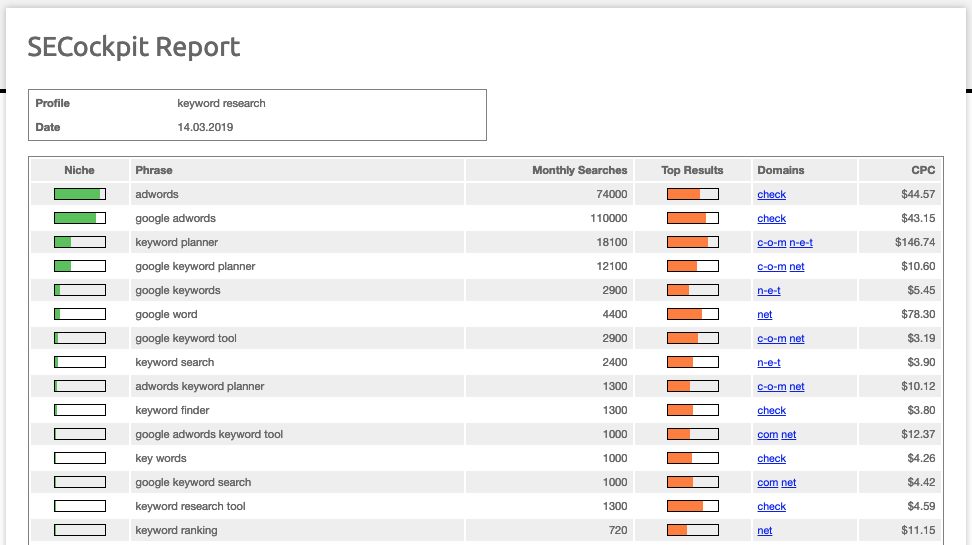Select the 'net' link in the google word row
The width and height of the screenshot is (972, 545).
coord(764,315)
